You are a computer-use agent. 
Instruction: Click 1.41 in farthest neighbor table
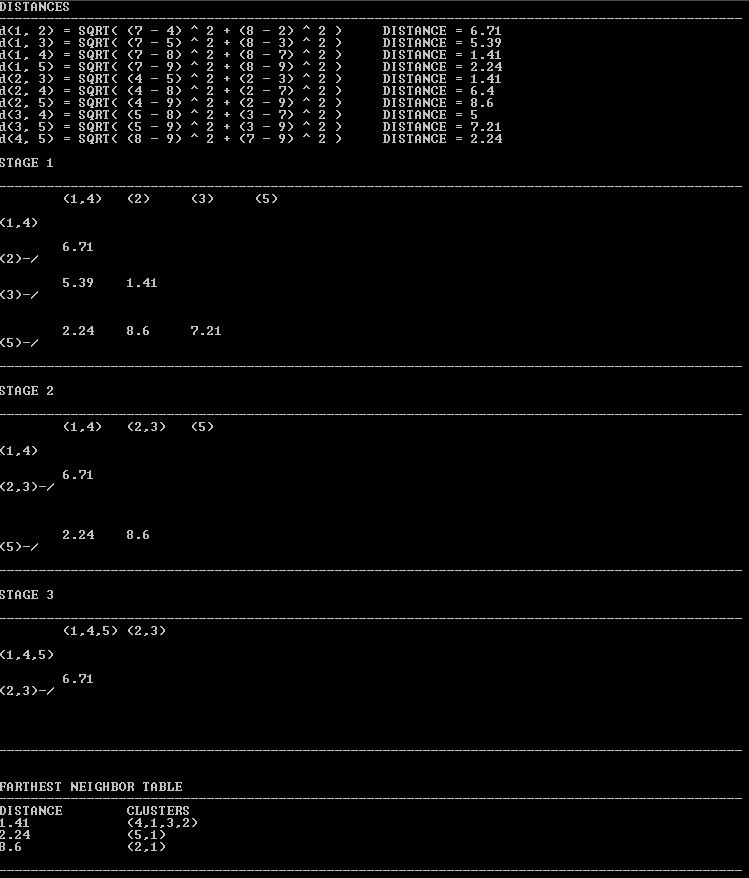(x=15, y=823)
